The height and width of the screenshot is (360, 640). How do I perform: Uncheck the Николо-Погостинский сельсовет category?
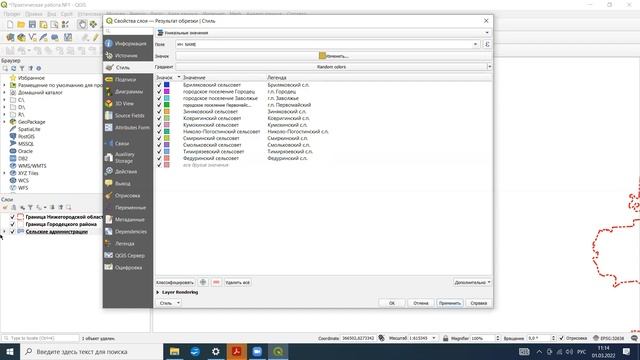point(159,131)
